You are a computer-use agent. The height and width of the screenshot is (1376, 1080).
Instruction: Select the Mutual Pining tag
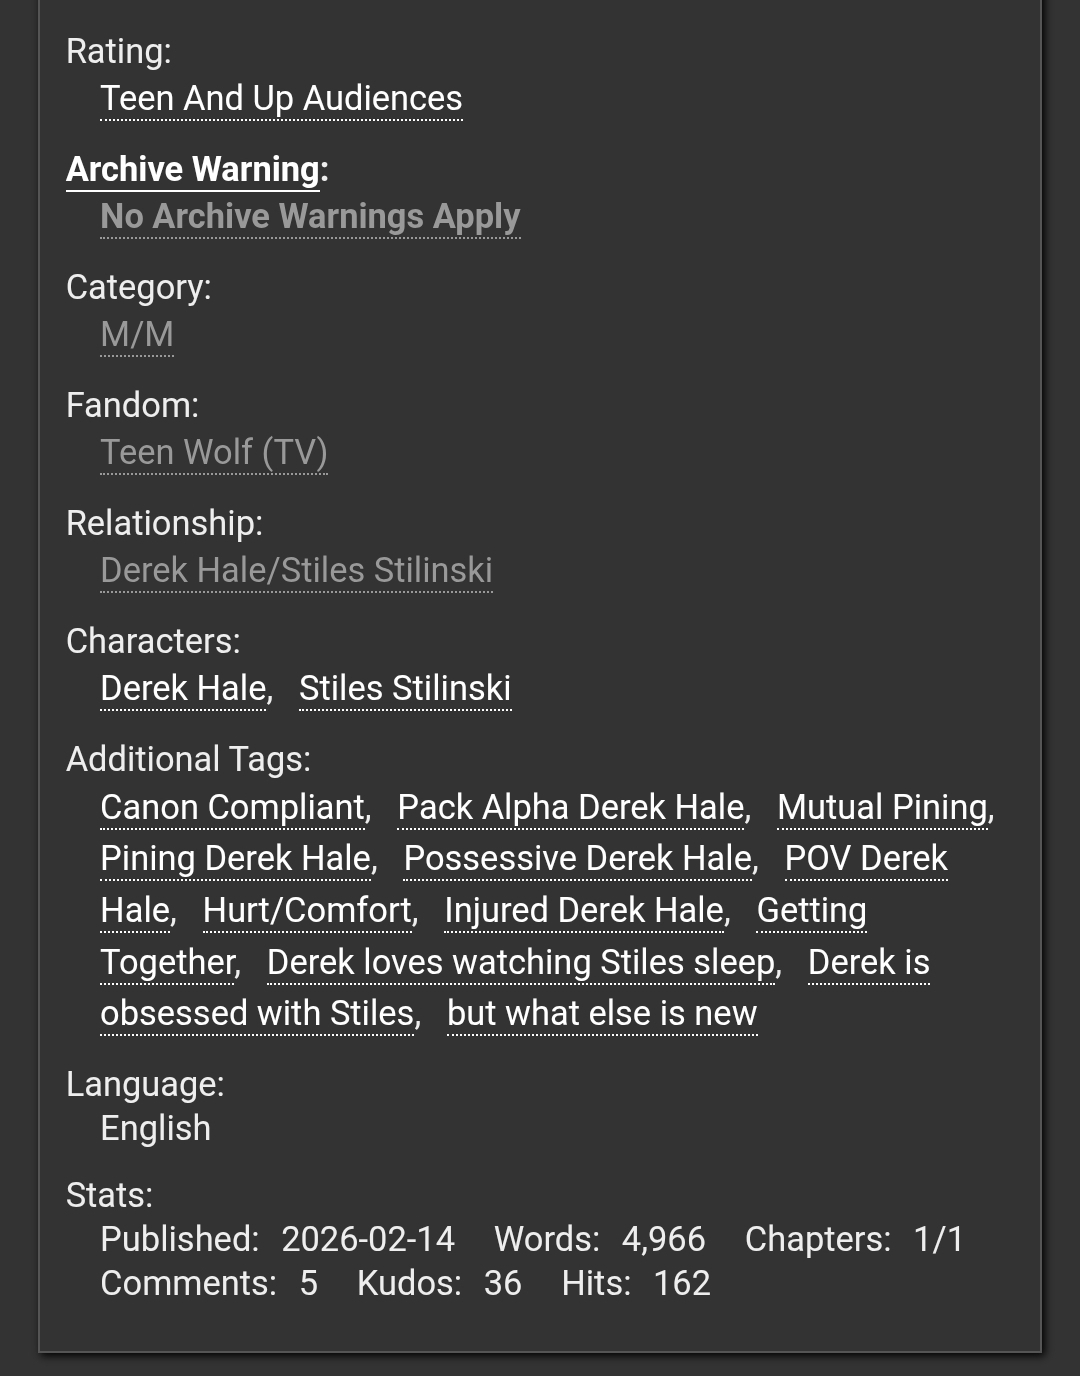tap(882, 808)
